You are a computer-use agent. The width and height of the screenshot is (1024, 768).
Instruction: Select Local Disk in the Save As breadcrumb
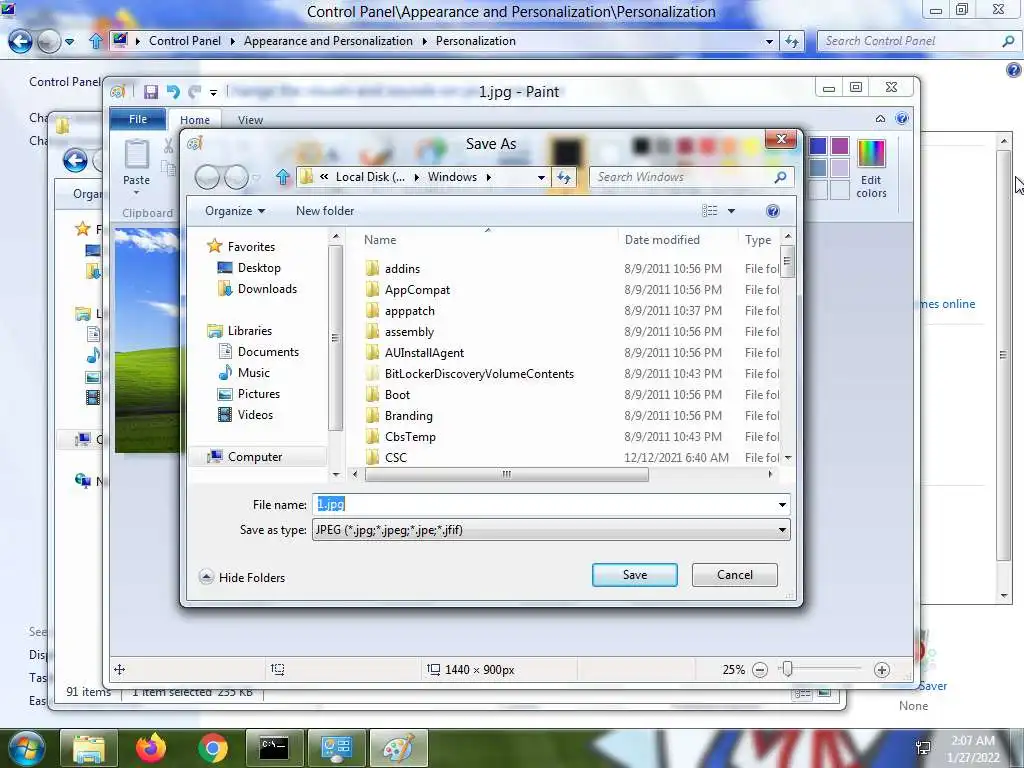(x=370, y=177)
